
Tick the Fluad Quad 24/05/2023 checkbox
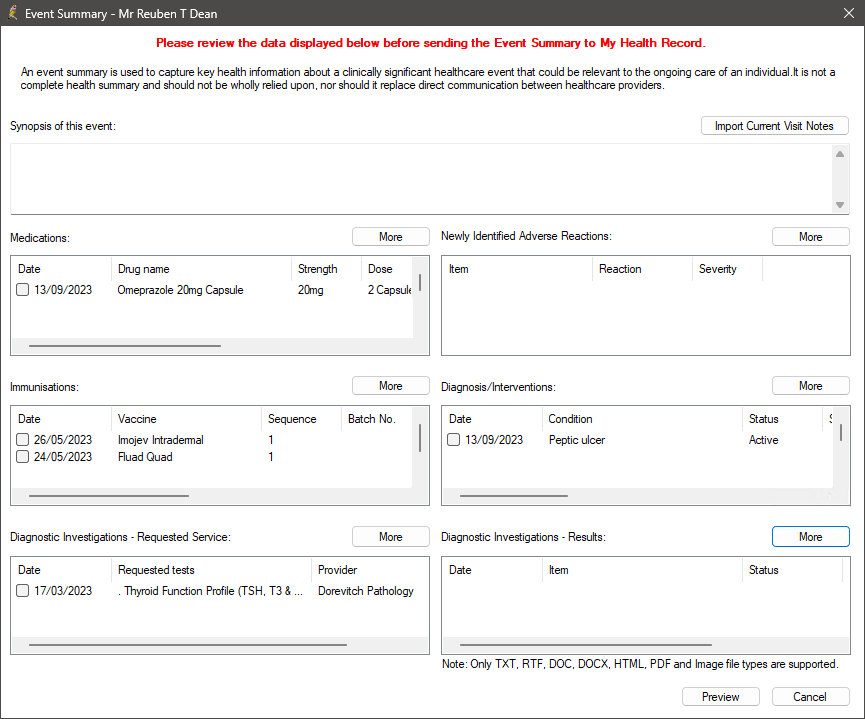(x=23, y=457)
